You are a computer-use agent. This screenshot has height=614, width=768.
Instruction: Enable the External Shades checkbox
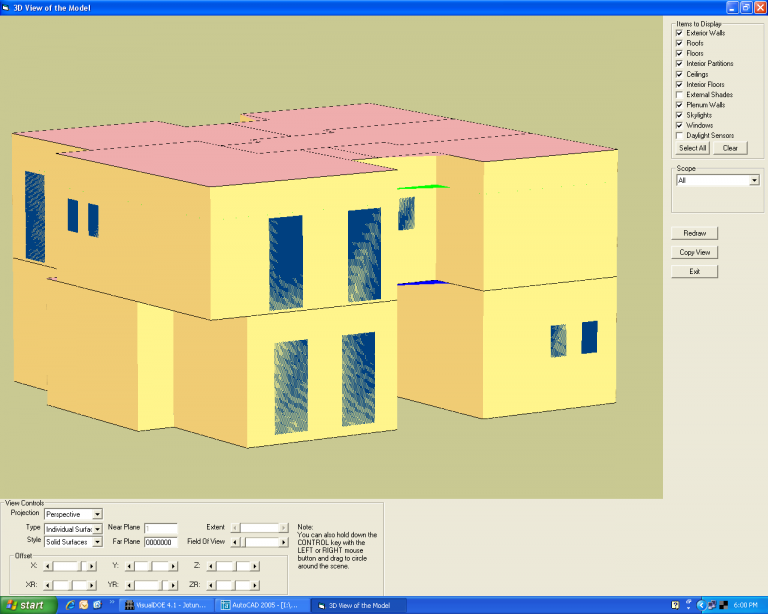pyautogui.click(x=680, y=95)
